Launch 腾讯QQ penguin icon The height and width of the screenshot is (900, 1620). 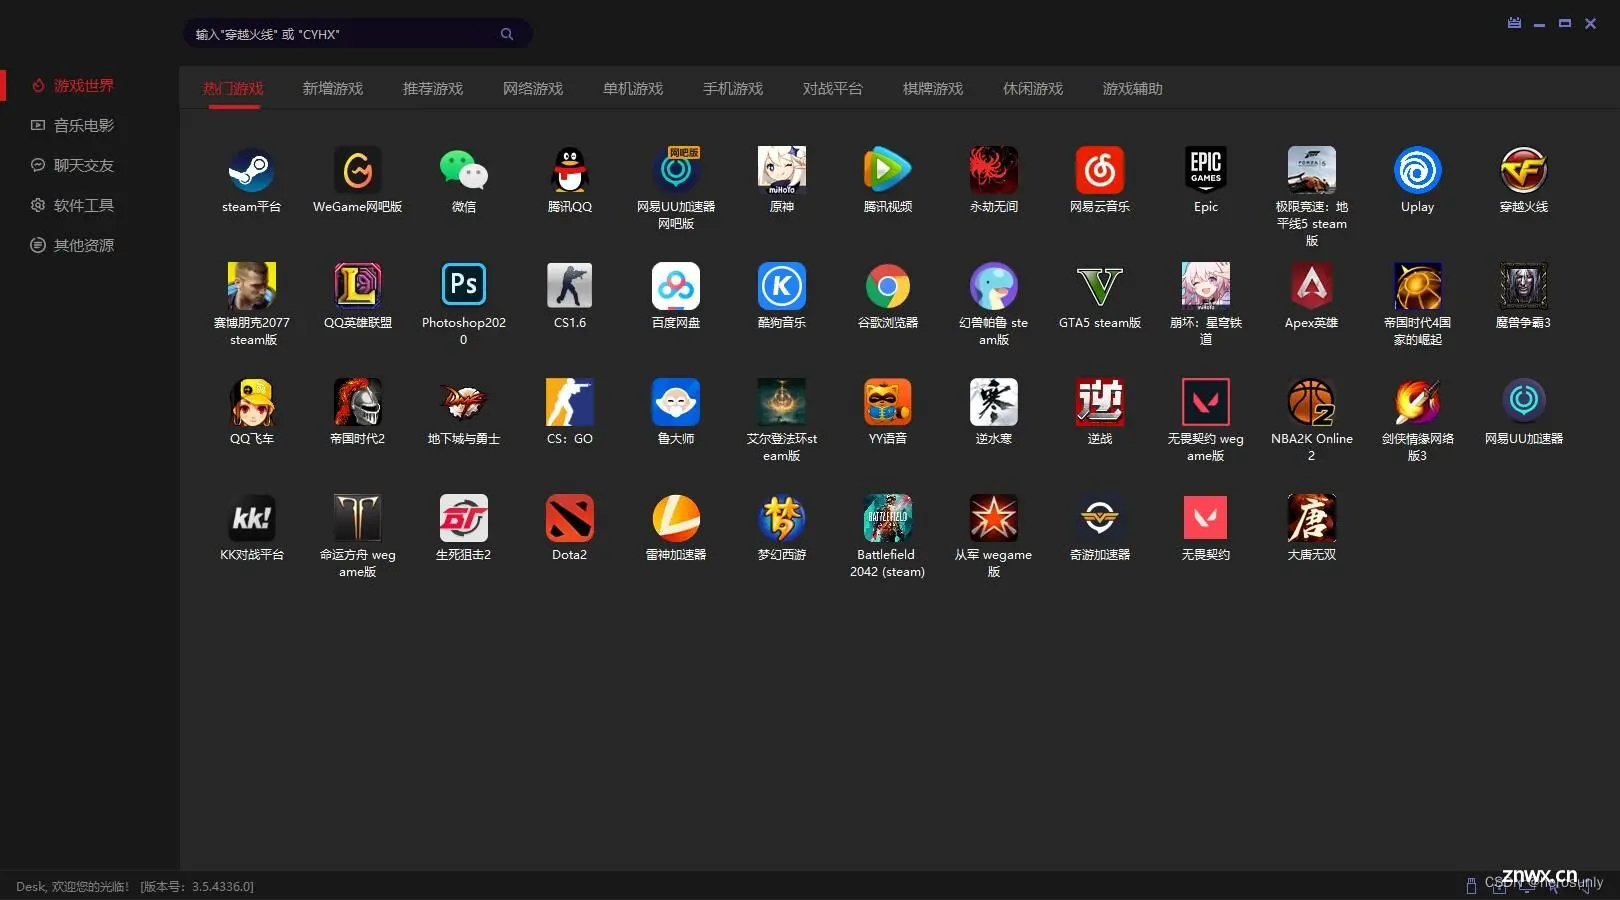click(569, 171)
